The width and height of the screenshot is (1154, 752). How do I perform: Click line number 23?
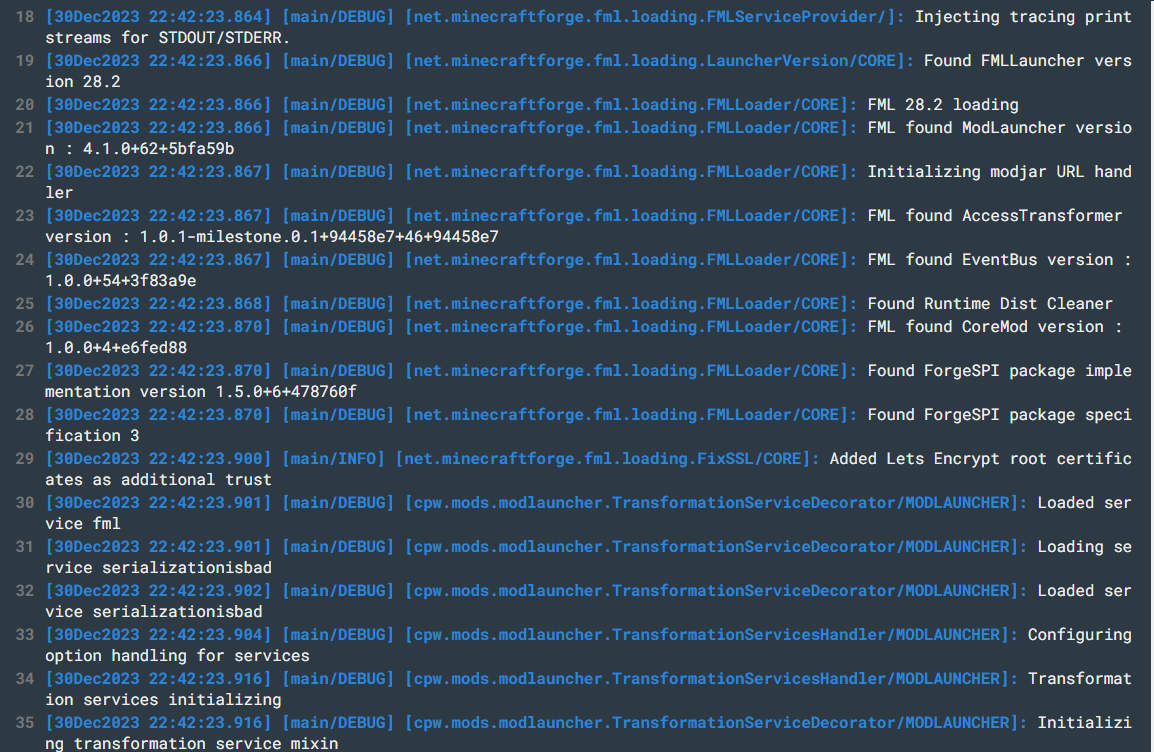click(25, 216)
